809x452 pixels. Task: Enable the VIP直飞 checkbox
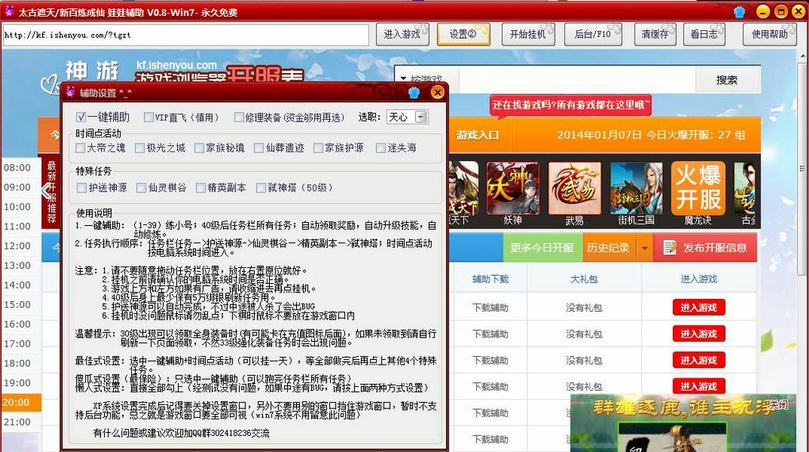coord(149,117)
